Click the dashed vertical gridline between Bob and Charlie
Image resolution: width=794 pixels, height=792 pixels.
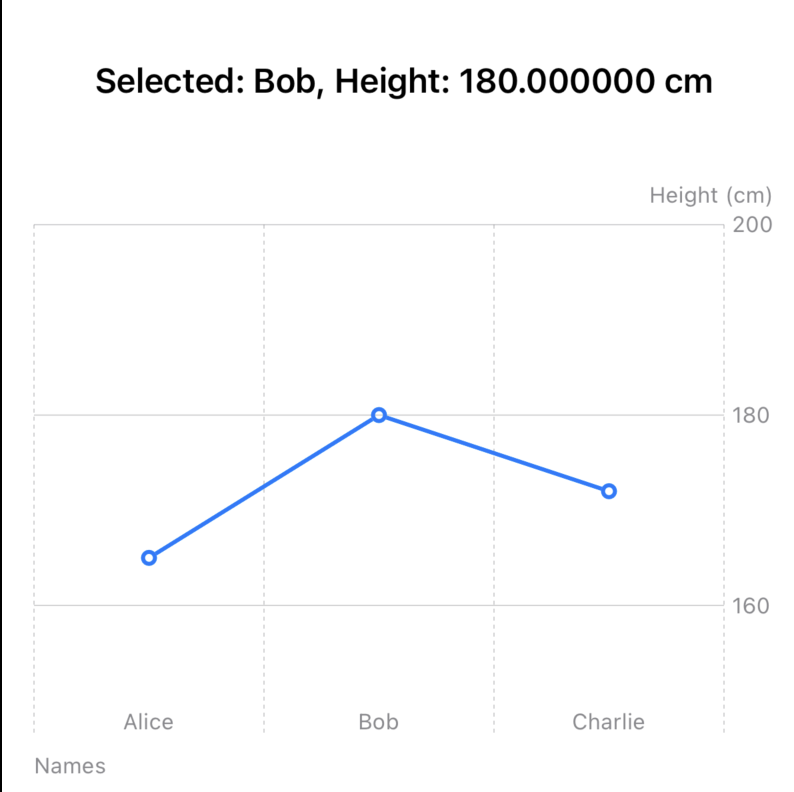pos(494,354)
